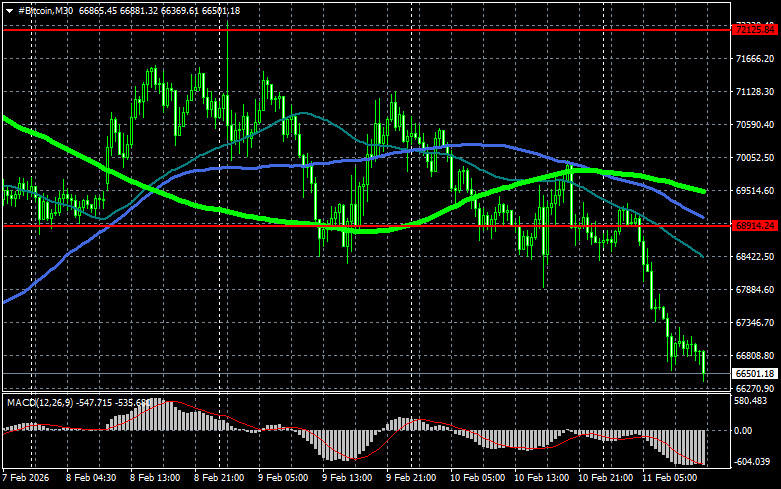Click the MACD(12,26,9) indicator label
This screenshot has height=489, width=781.
click(x=40, y=402)
